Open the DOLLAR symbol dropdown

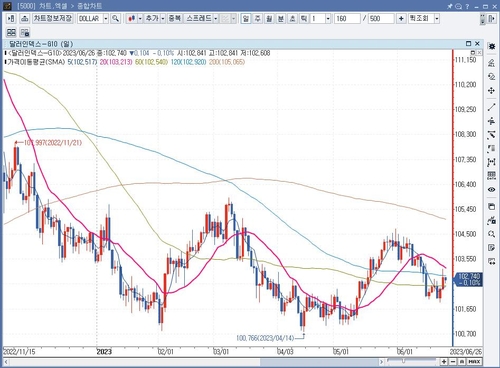pos(106,19)
